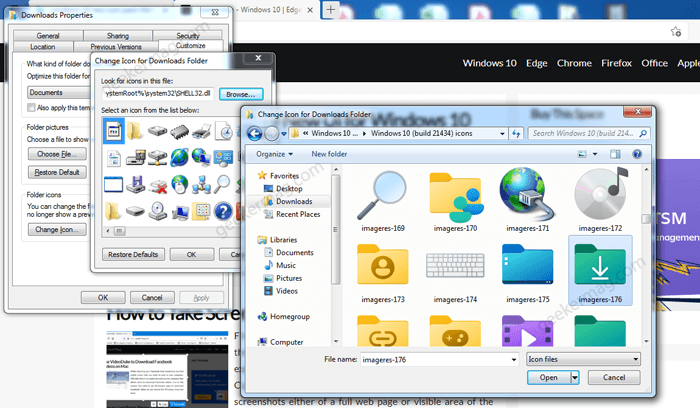Select Libraries in navigation pane
Image resolution: width=700 pixels, height=408 pixels.
(277, 240)
